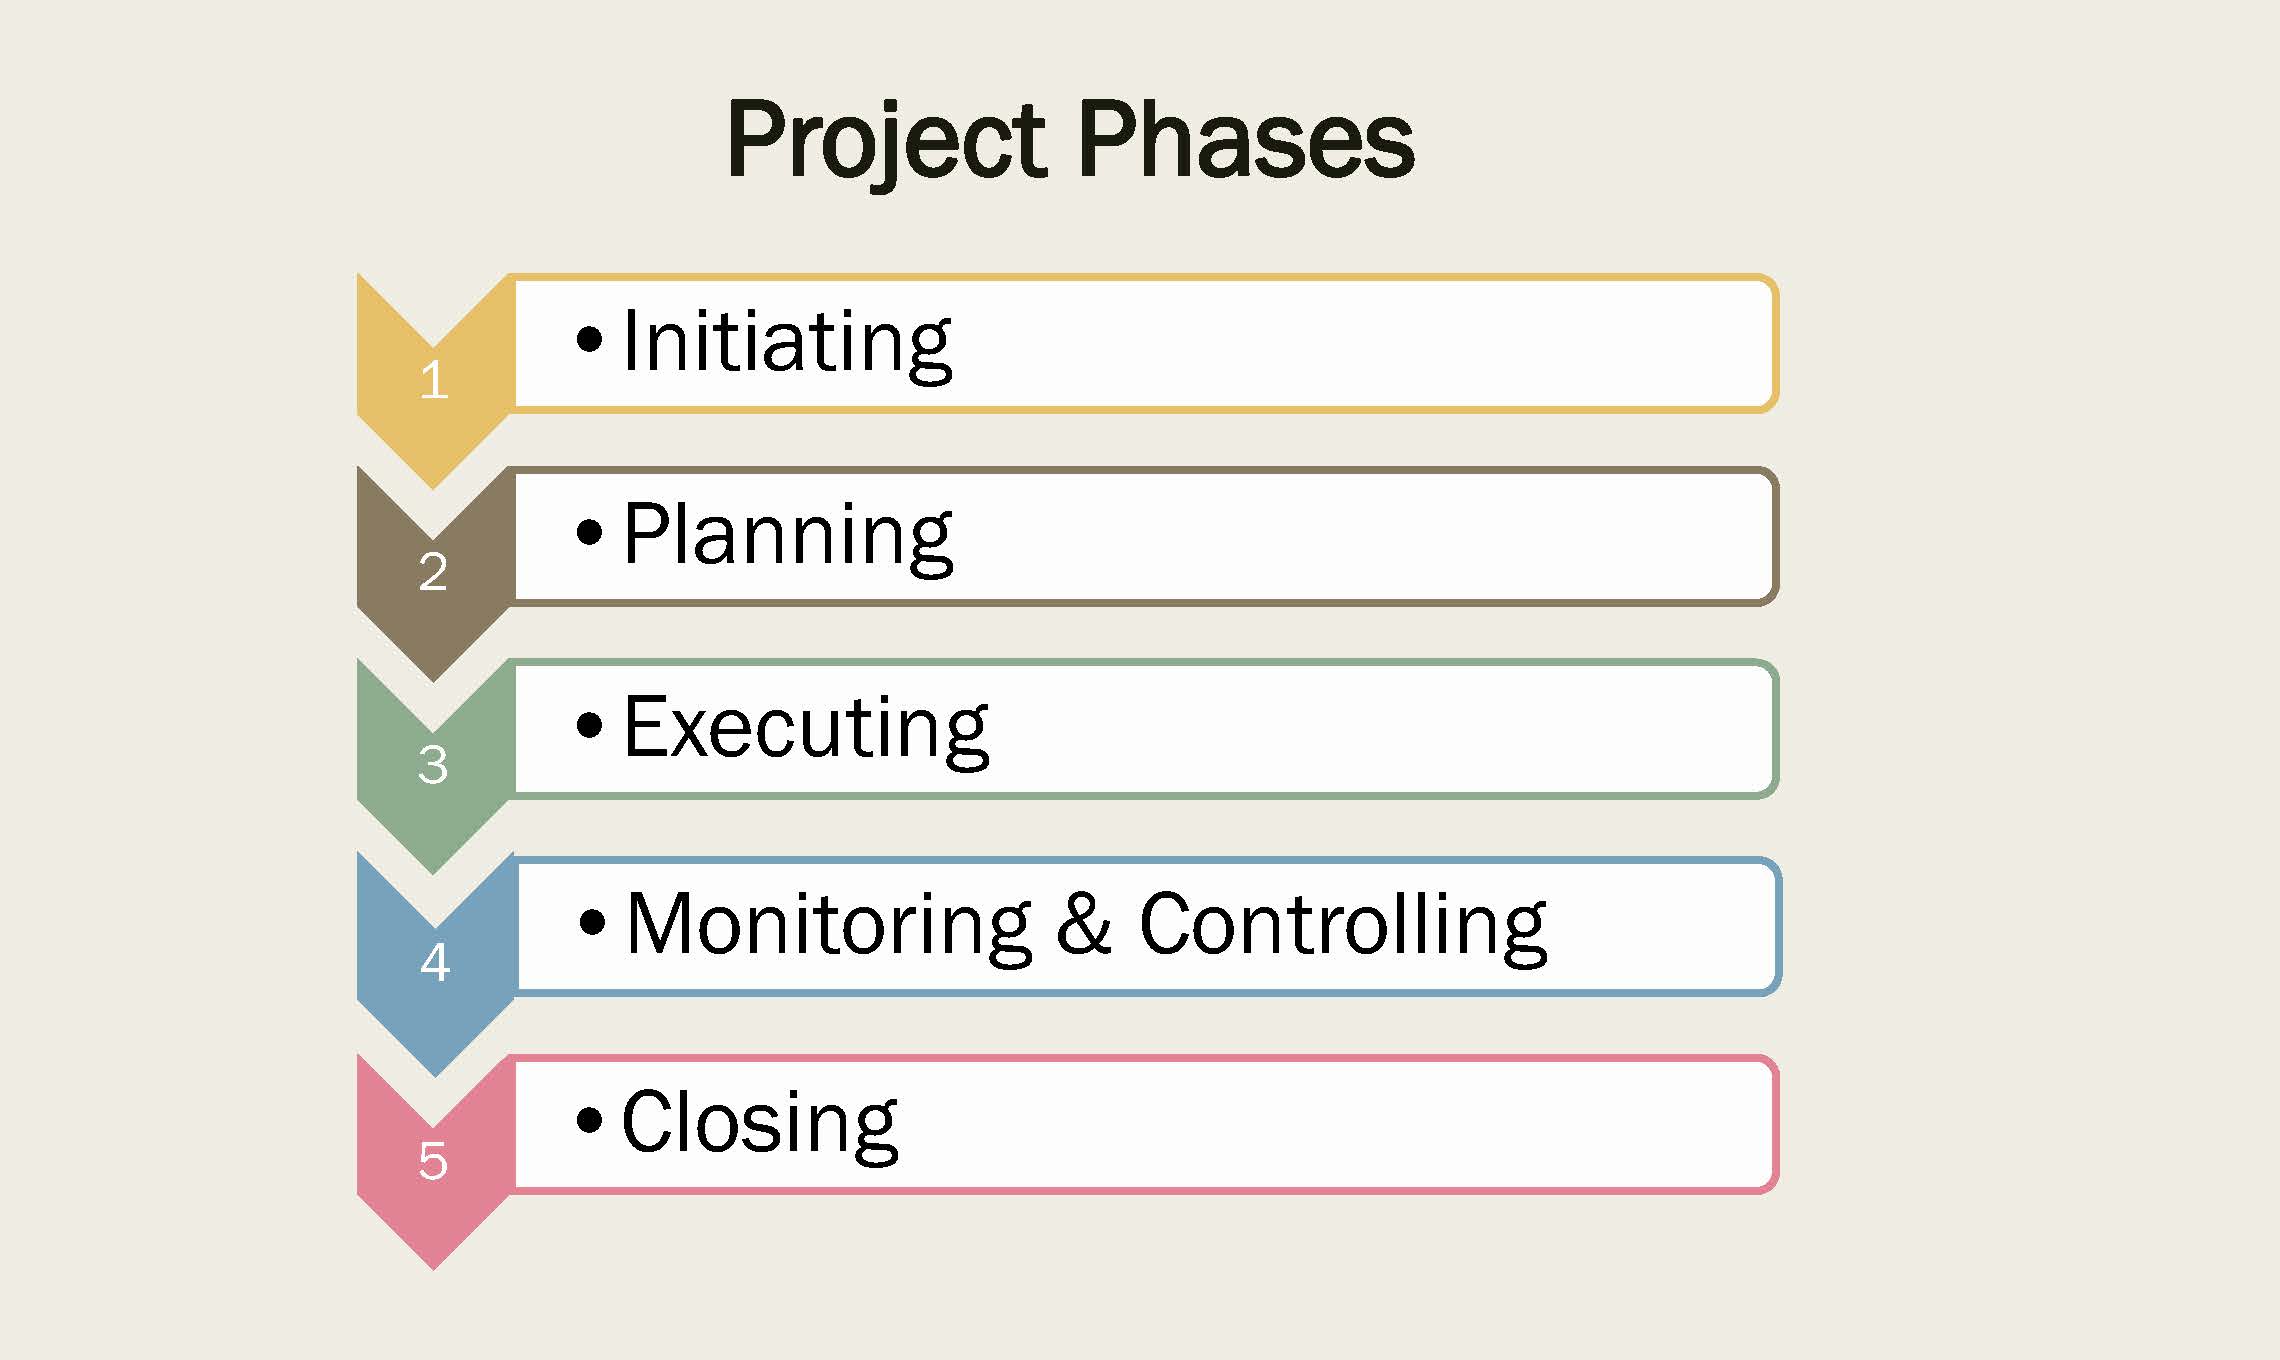
Task: Select the Monitoring & Controlling text
Action: [1086, 927]
